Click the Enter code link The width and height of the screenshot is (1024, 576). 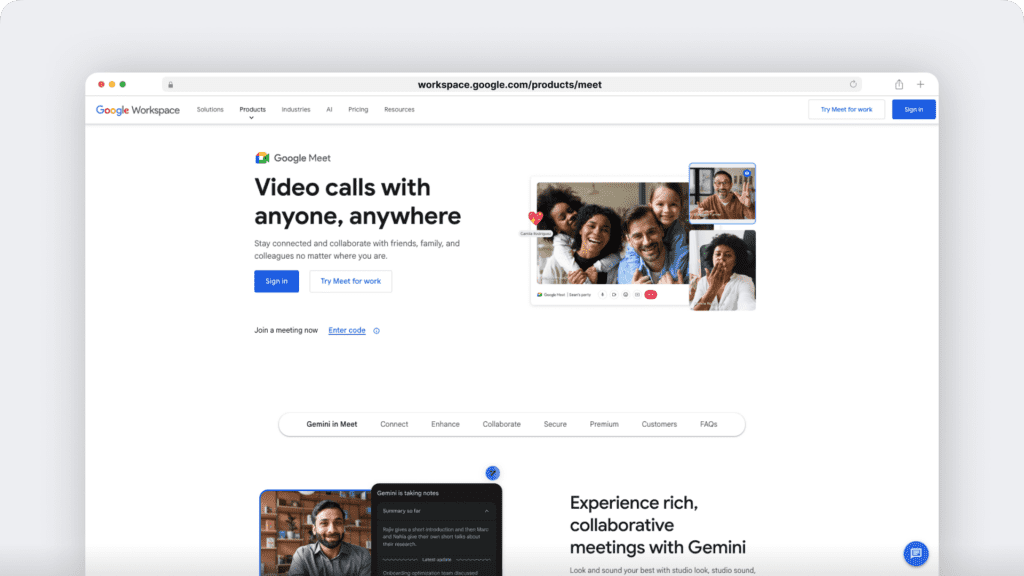(346, 330)
